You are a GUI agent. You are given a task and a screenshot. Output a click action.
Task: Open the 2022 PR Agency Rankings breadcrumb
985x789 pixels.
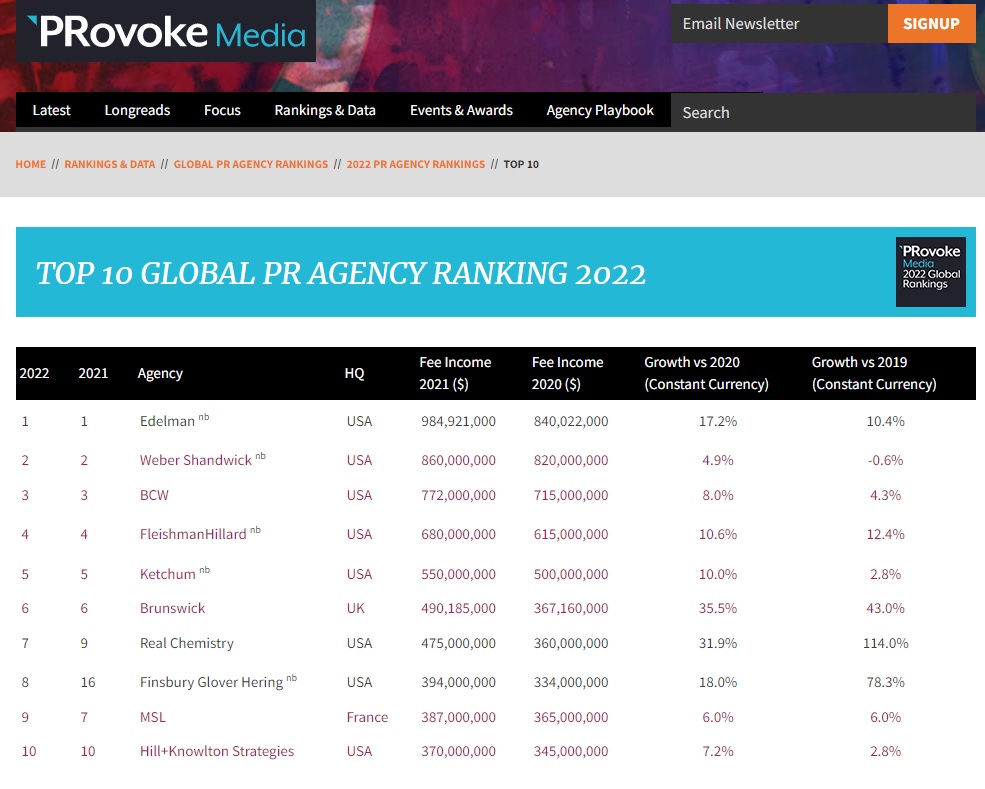(x=415, y=164)
